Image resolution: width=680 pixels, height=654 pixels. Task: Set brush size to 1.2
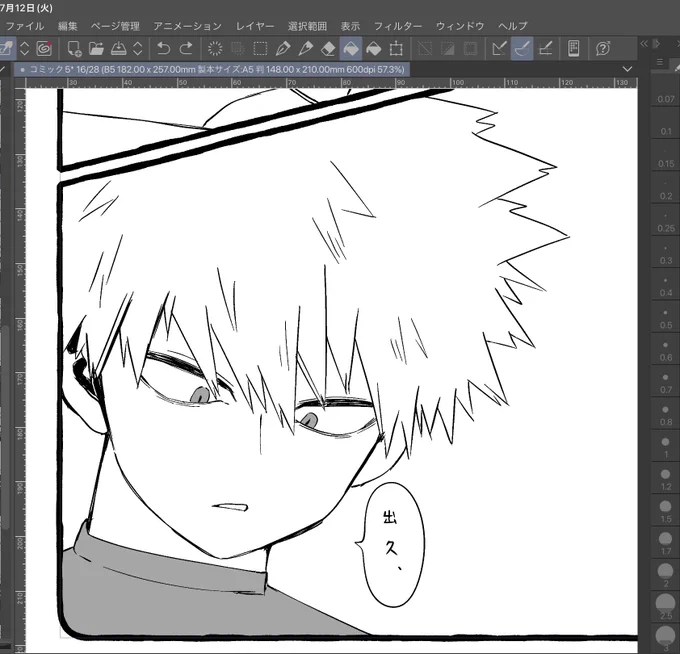[x=666, y=479]
